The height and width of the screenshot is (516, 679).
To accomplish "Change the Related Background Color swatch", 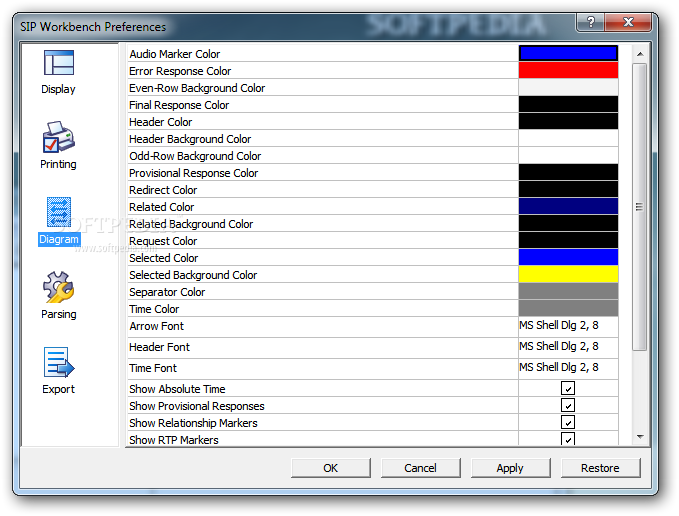I will click(568, 223).
